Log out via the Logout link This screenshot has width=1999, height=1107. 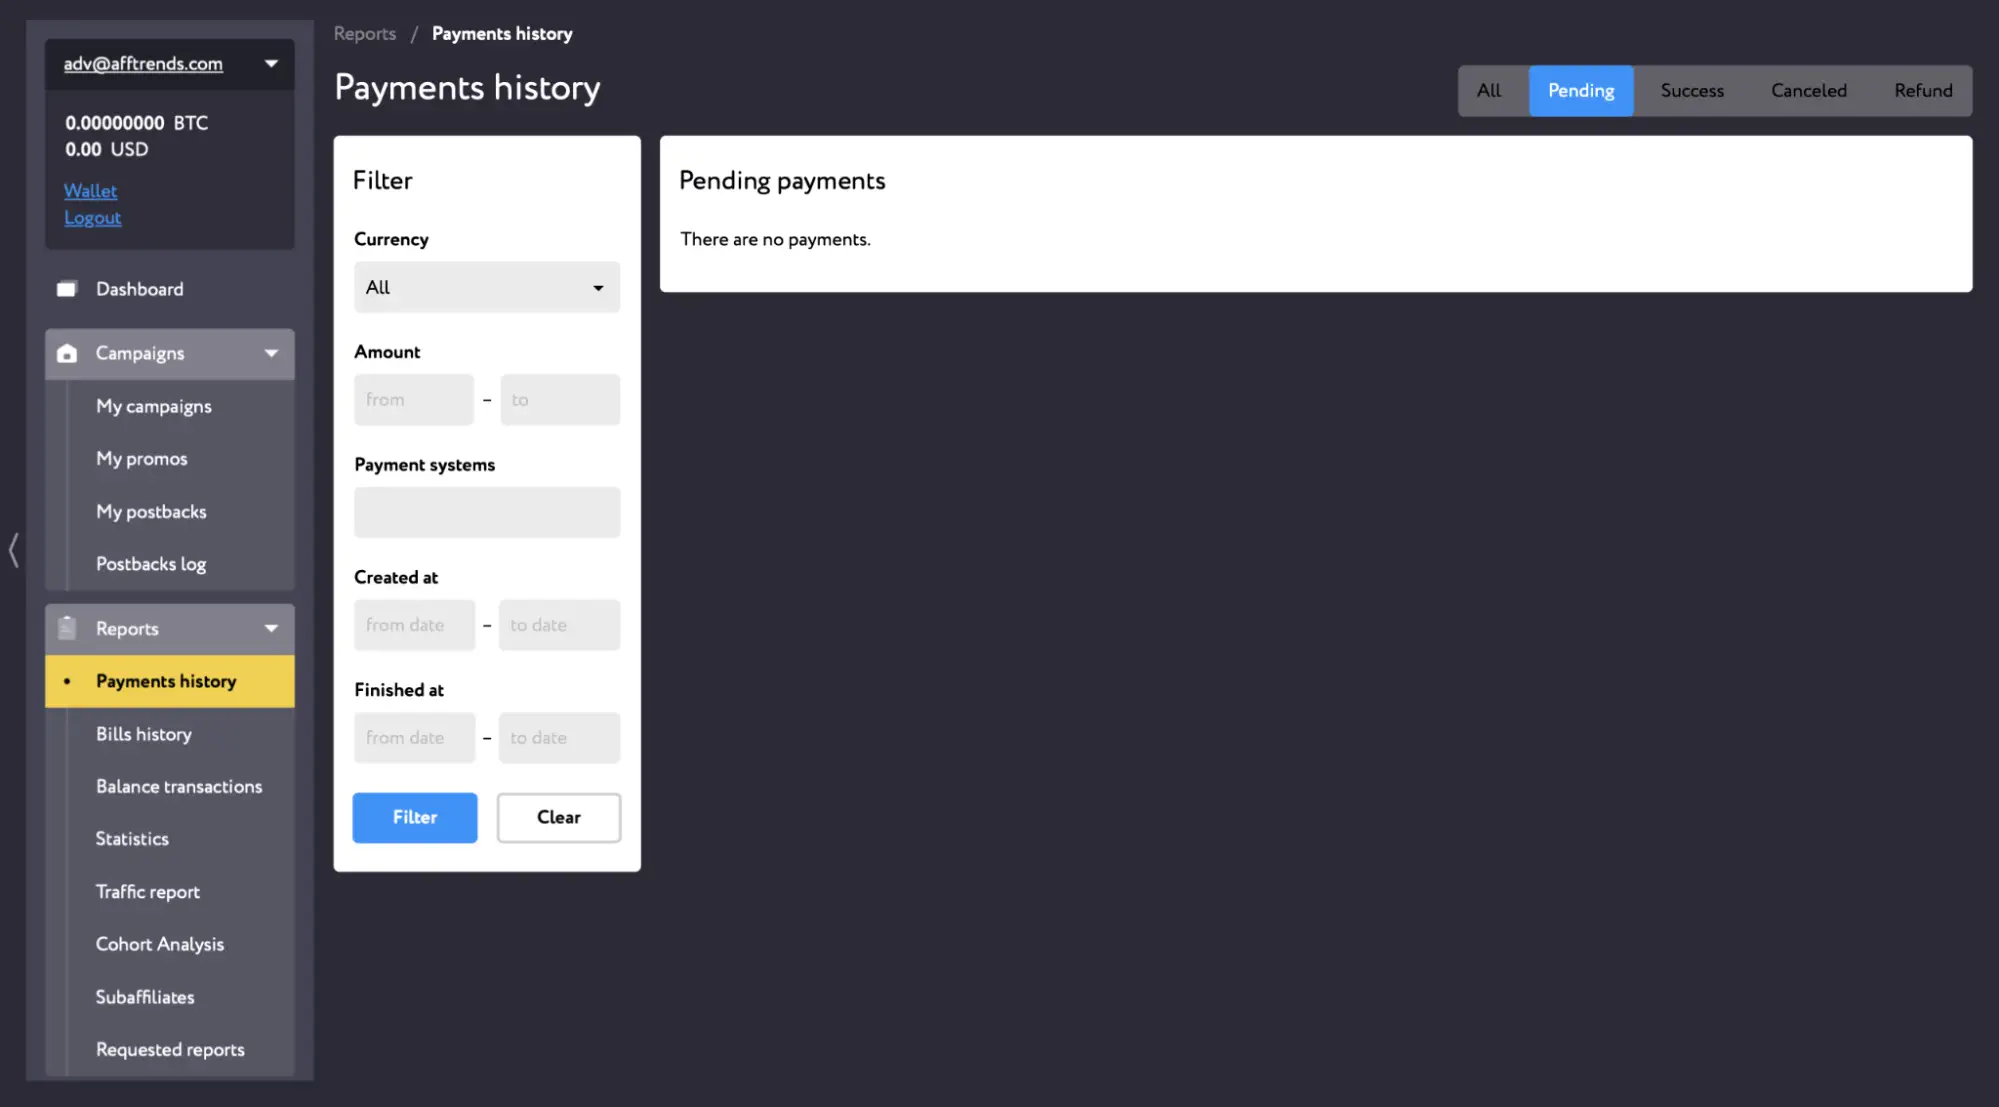click(92, 218)
